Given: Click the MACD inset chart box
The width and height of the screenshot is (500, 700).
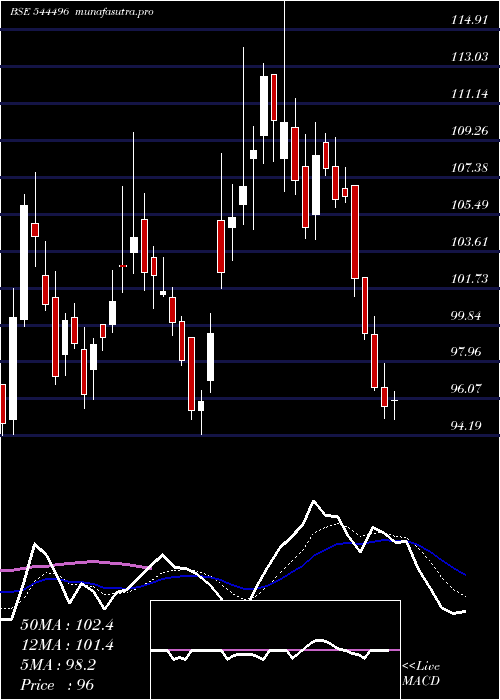Looking at the screenshot, I should coord(275,650).
